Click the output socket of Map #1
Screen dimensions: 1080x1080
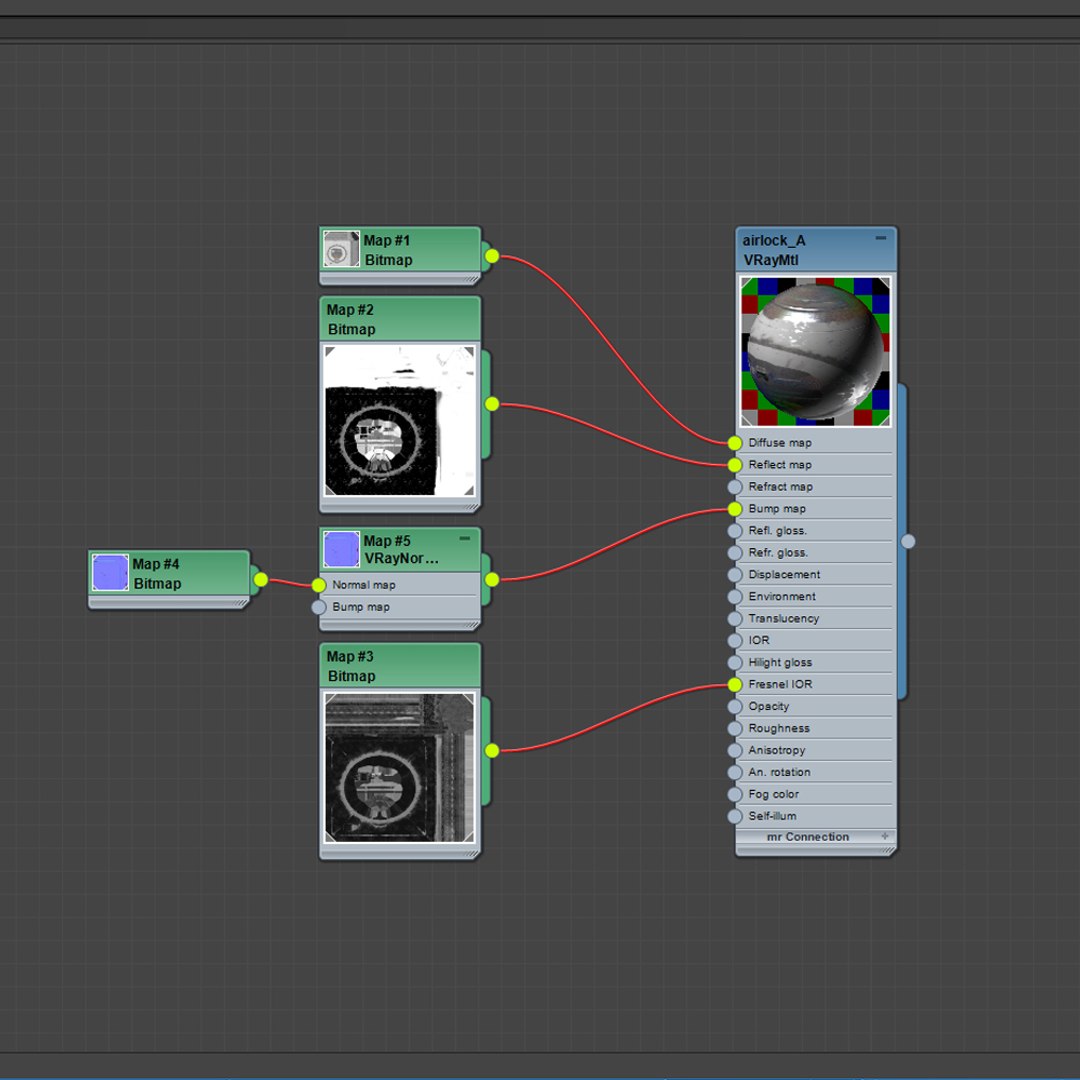[492, 256]
